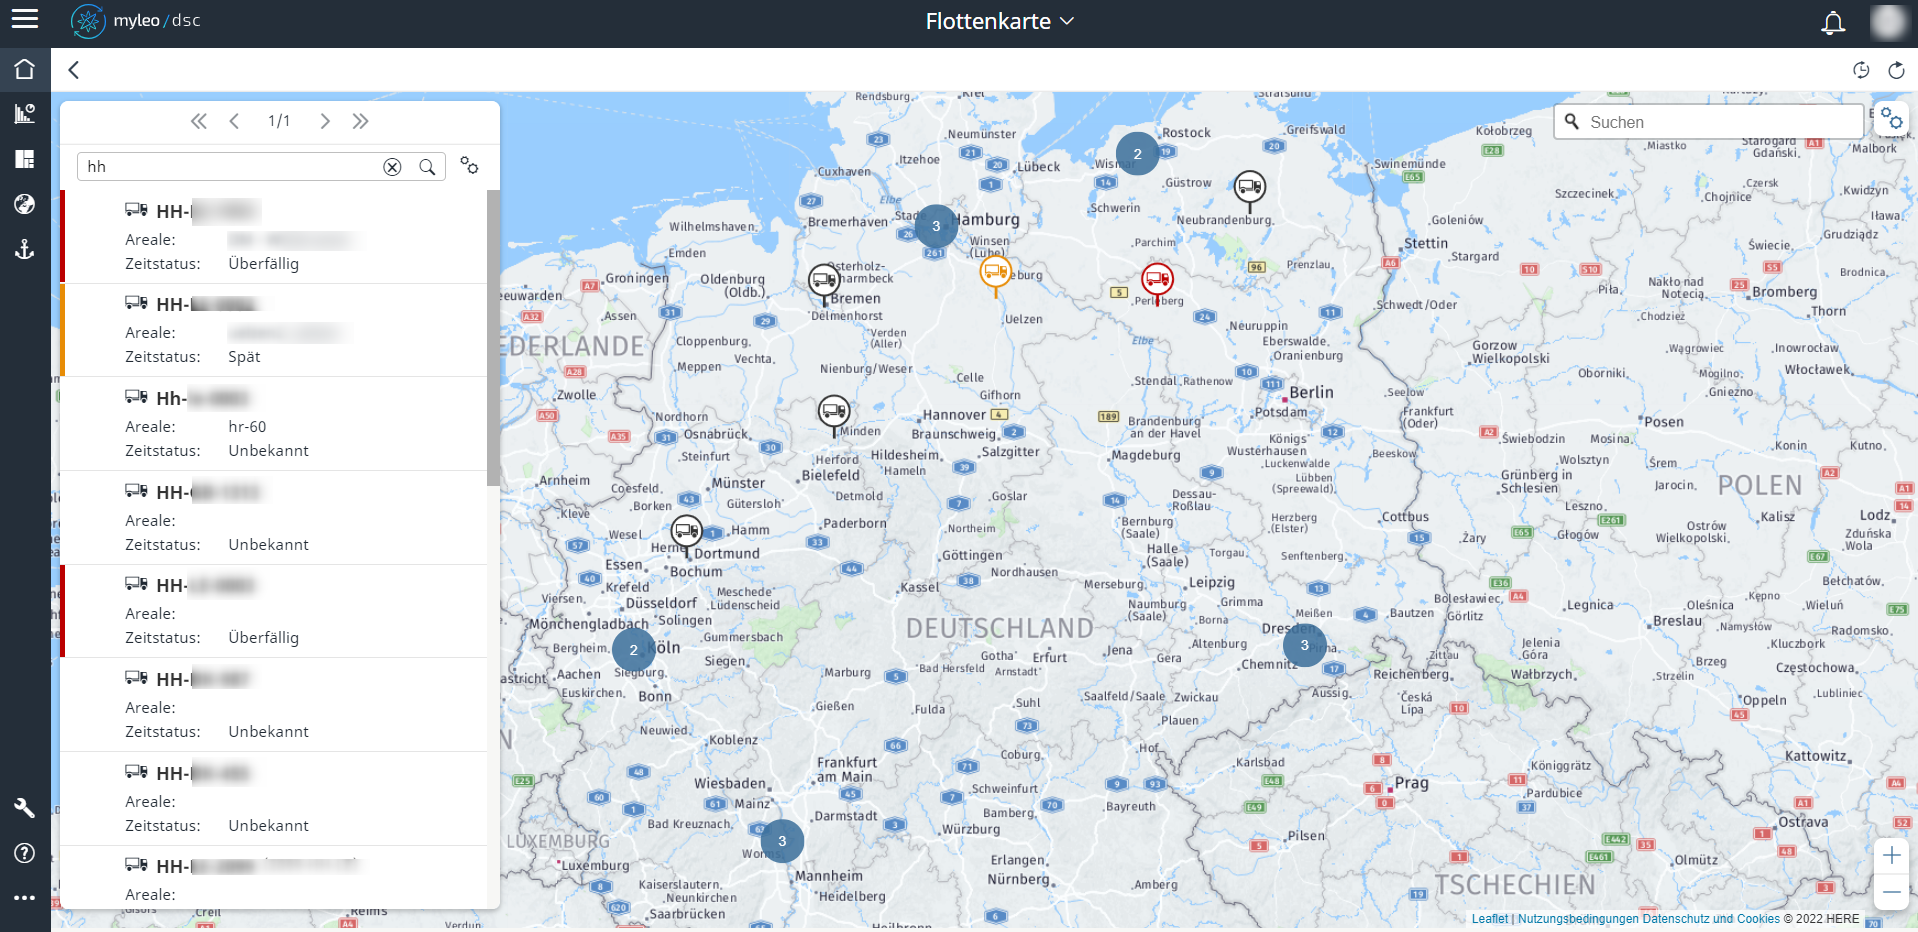Expand the cluster of 2 near Köln
Screen dimensions: 1918x932
pyautogui.click(x=633, y=650)
